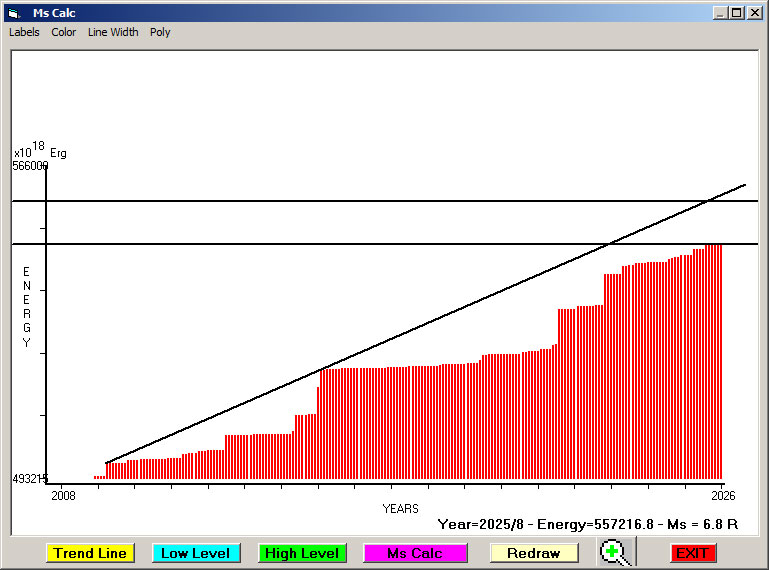Close the Ms Calc window
The image size is (769, 570).
point(755,13)
